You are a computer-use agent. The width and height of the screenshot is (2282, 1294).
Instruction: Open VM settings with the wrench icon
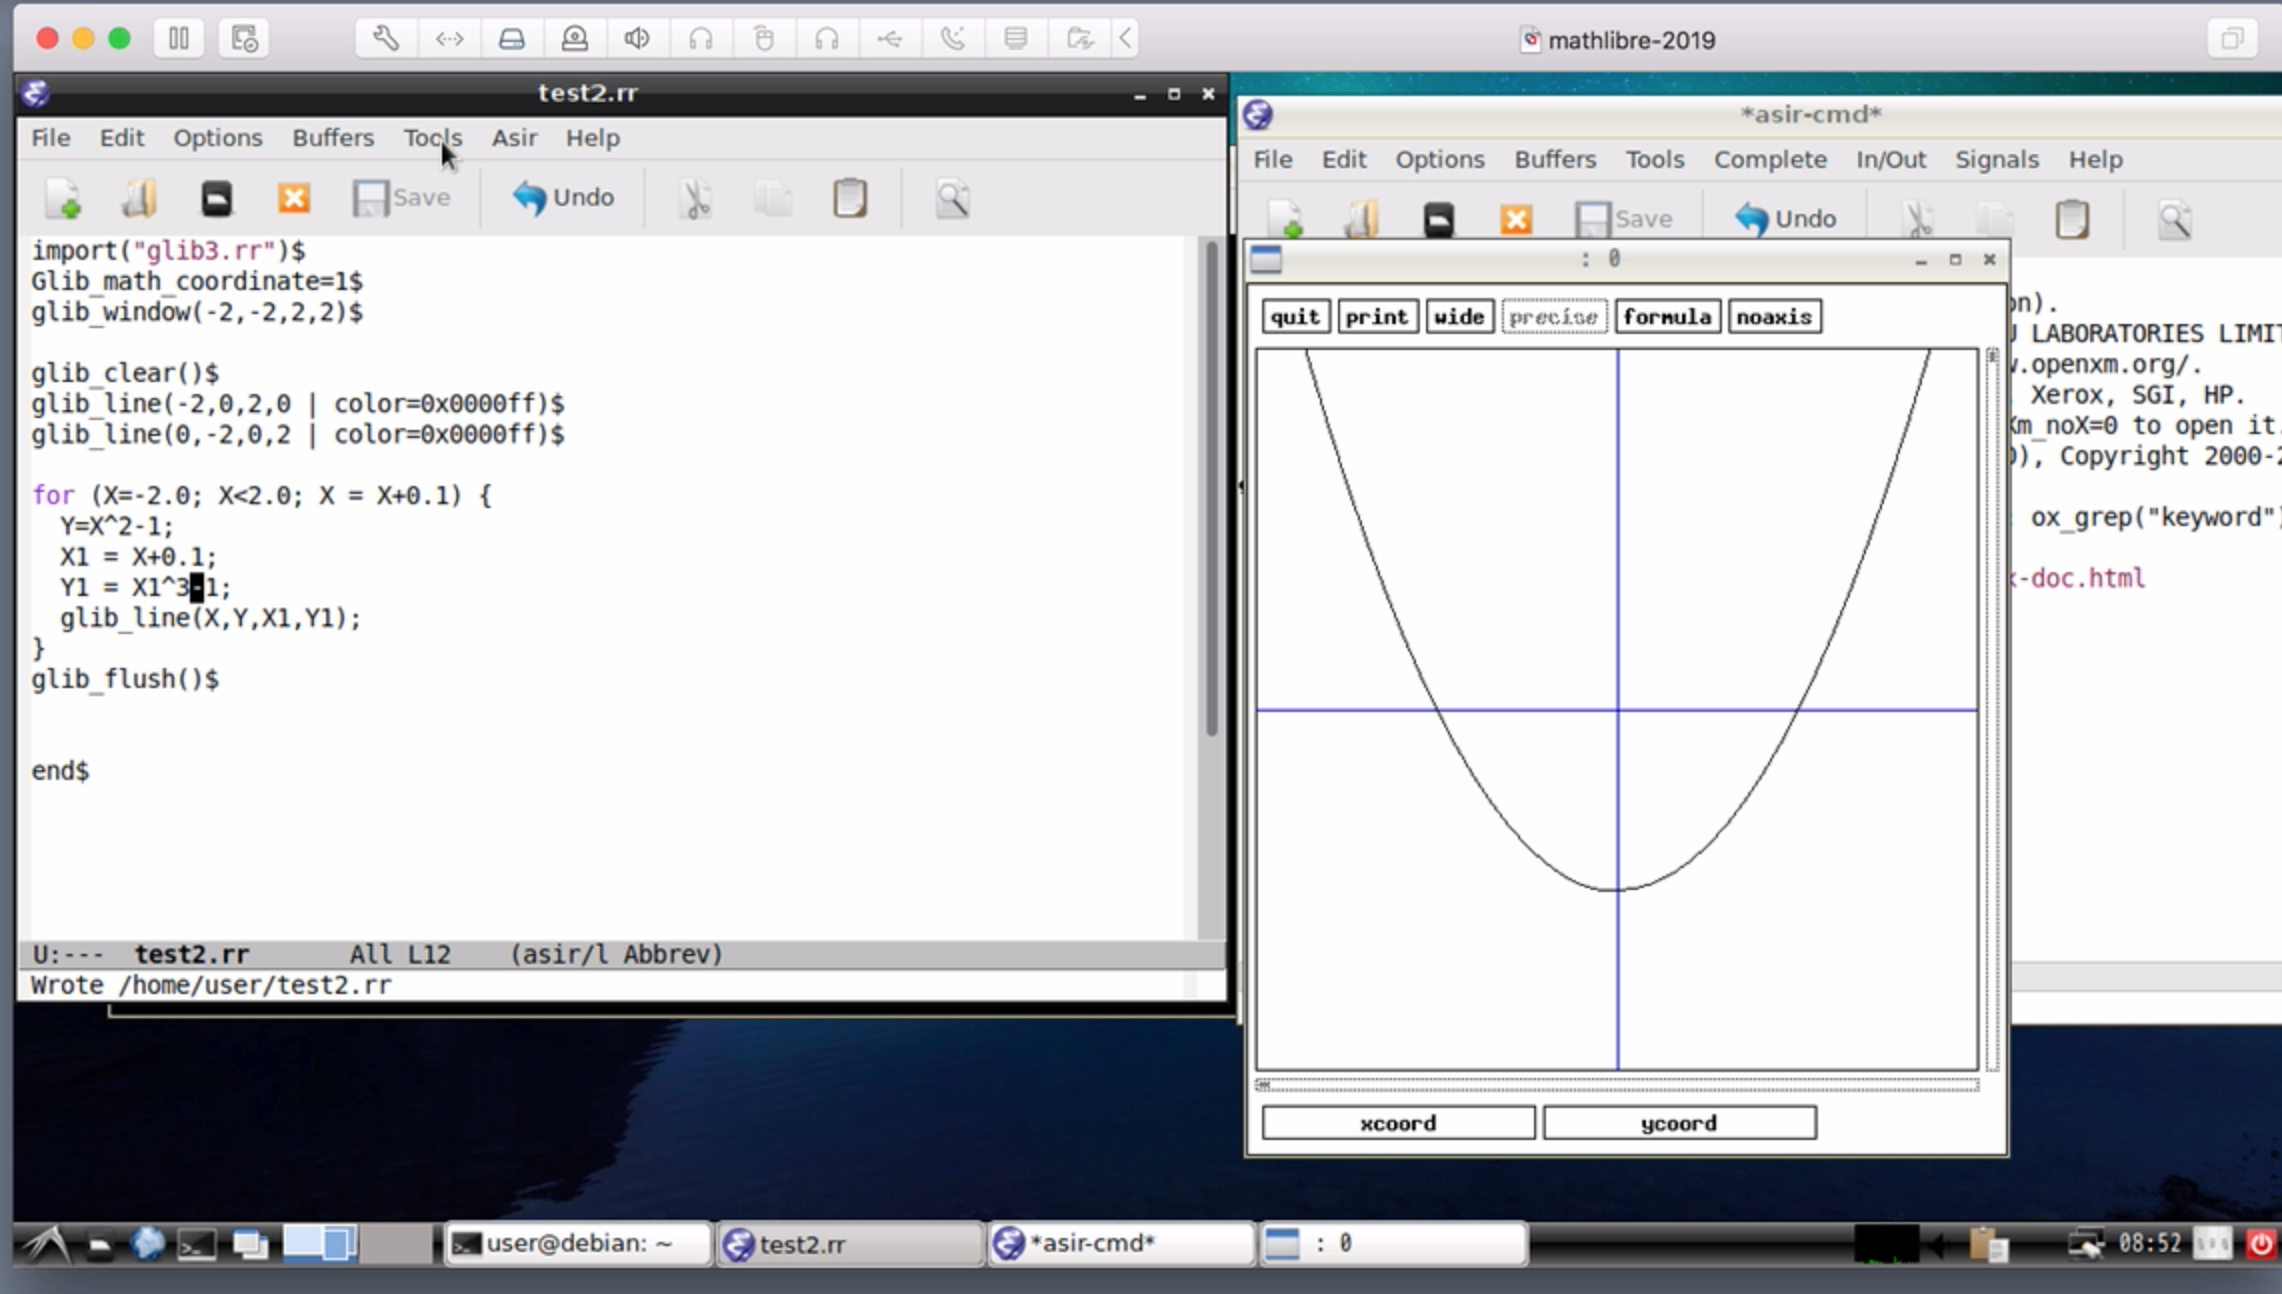(386, 38)
